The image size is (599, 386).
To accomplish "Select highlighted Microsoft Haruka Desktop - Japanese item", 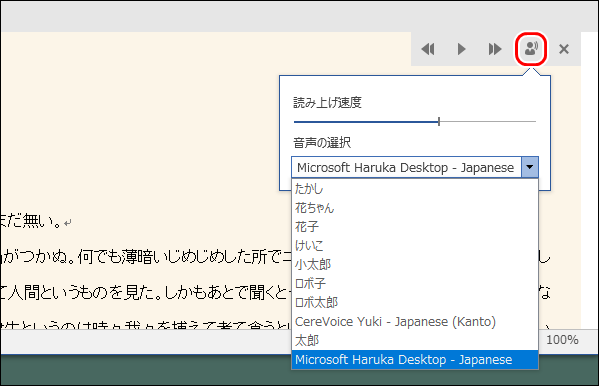I will (x=415, y=360).
